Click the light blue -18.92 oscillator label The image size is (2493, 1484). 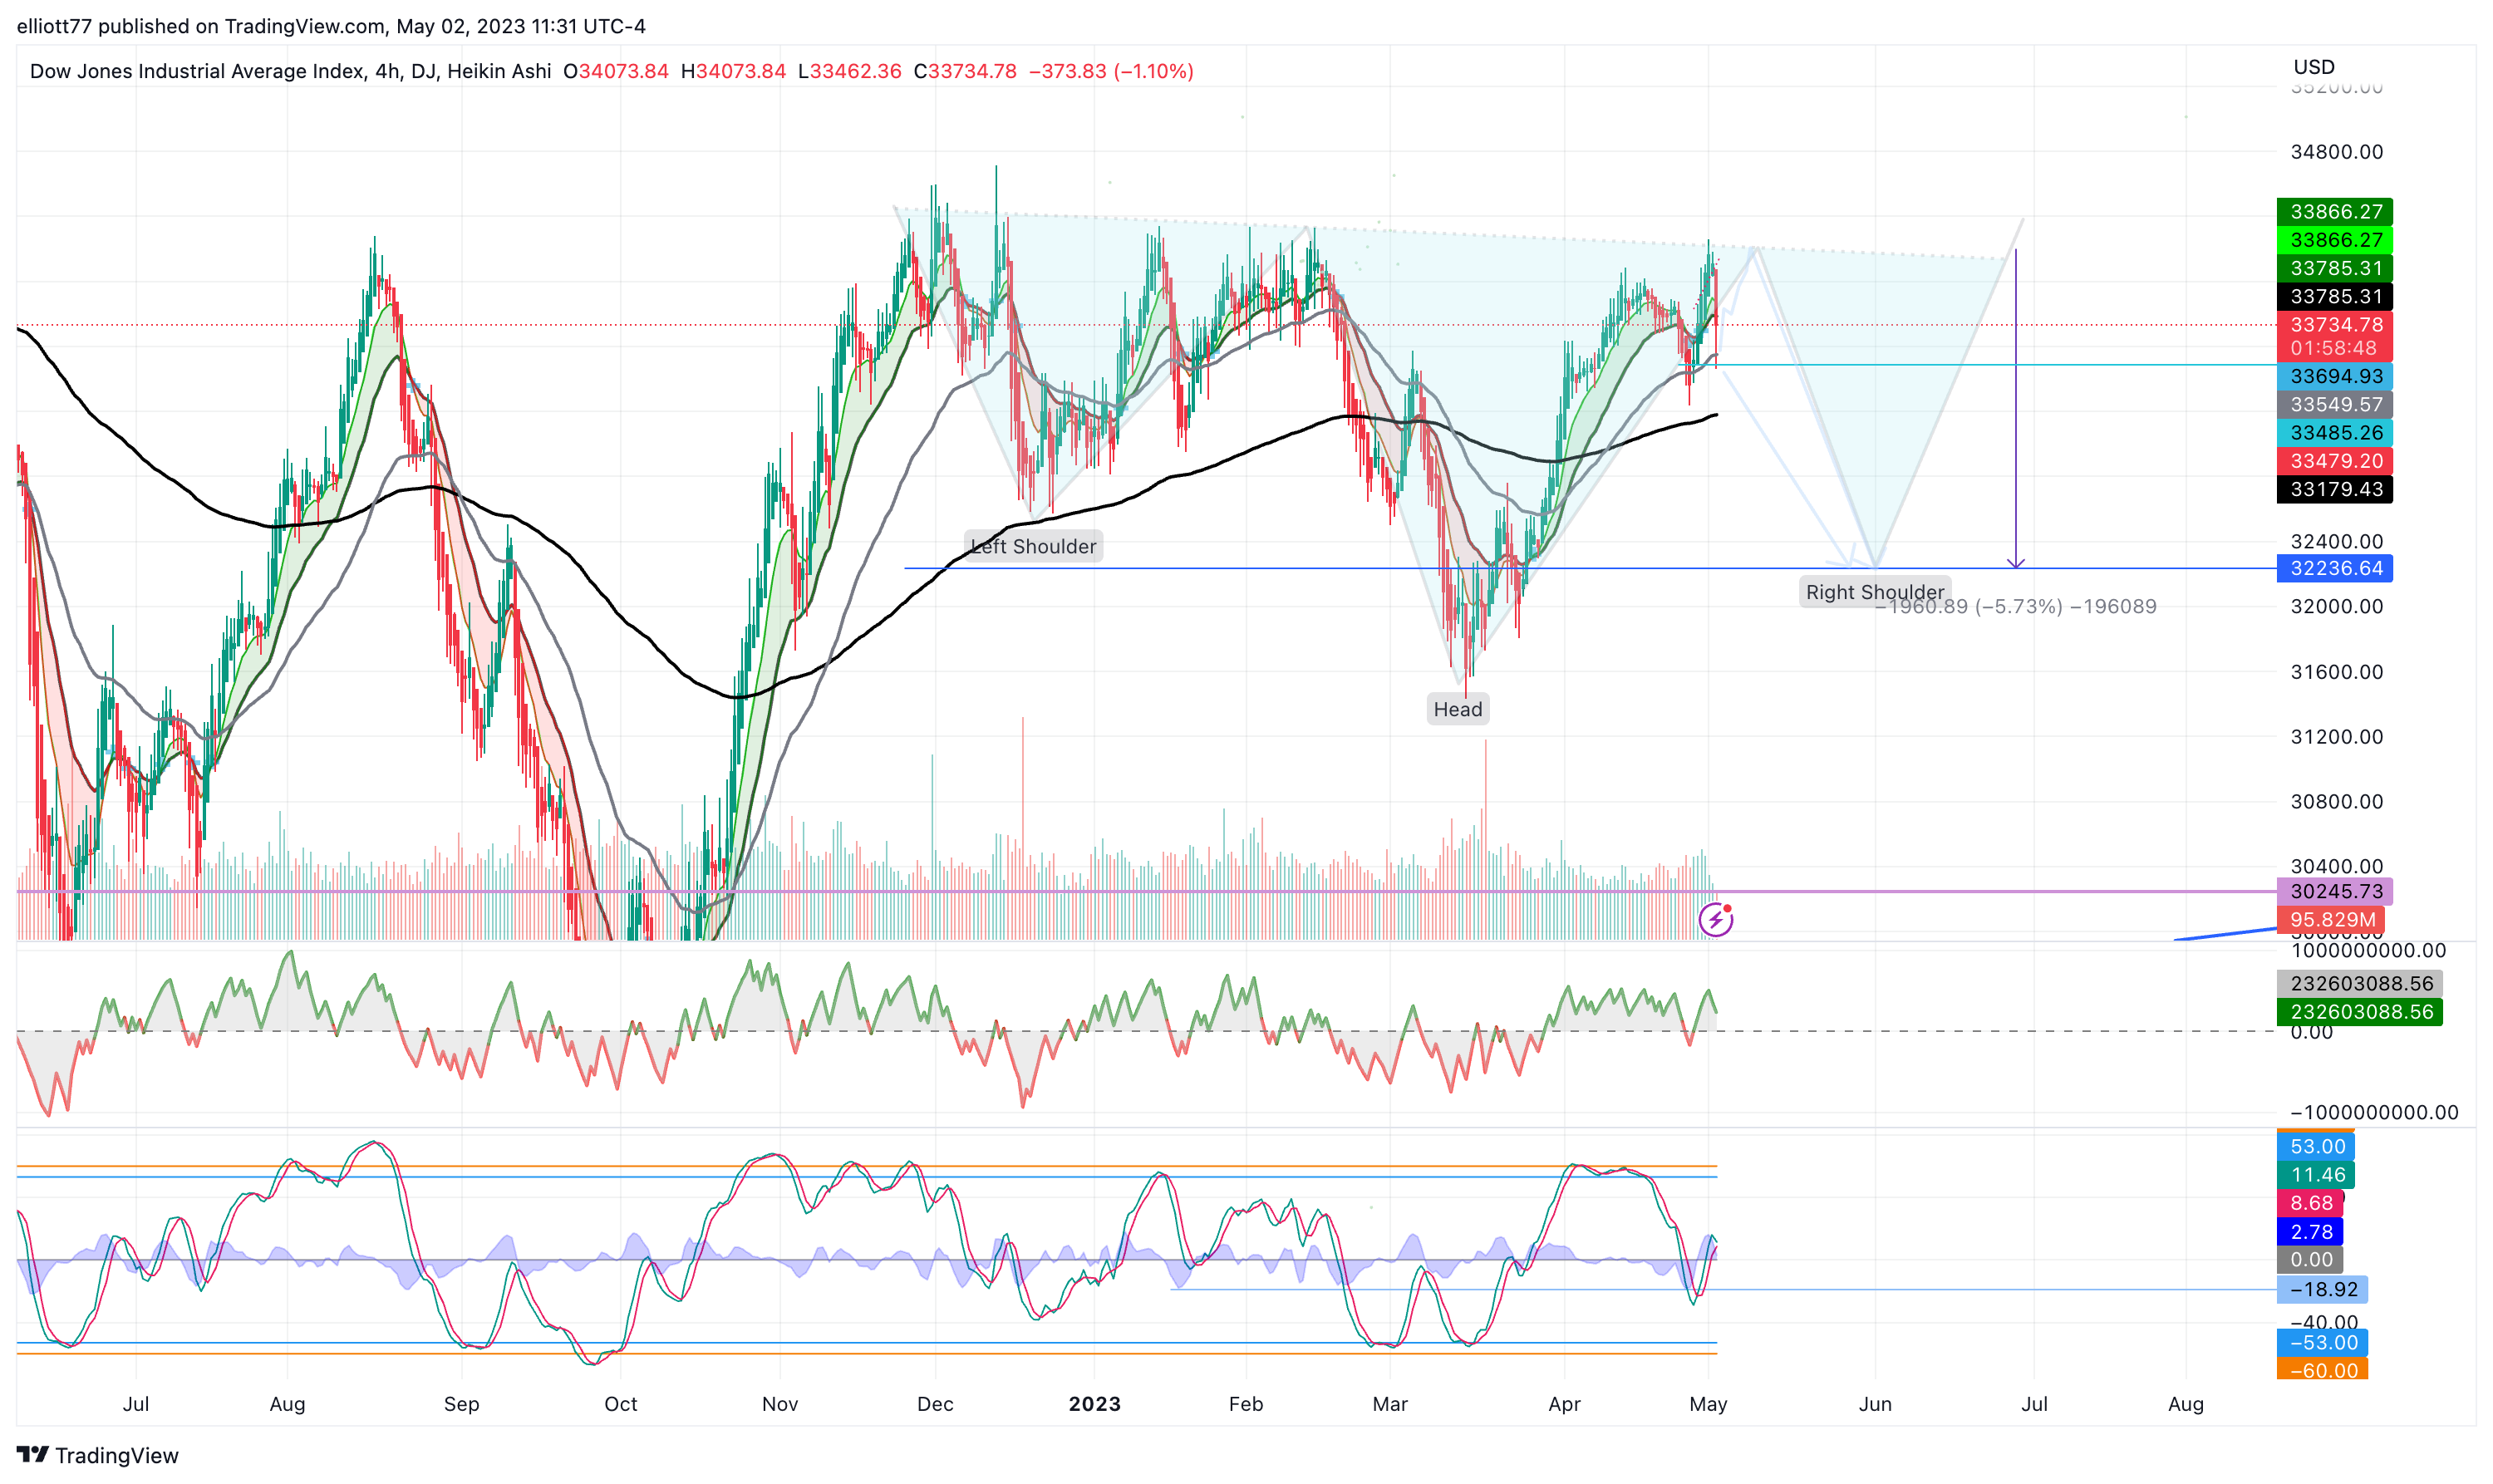pyautogui.click(x=2322, y=1289)
